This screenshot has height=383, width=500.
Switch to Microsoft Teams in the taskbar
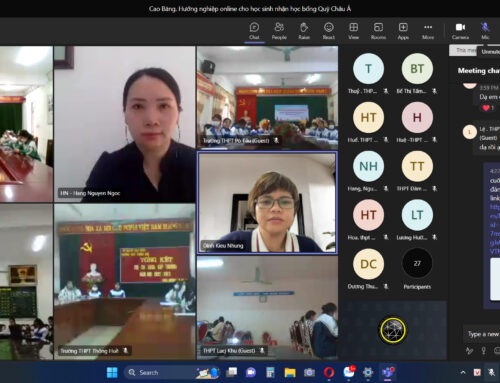[x=388, y=372]
